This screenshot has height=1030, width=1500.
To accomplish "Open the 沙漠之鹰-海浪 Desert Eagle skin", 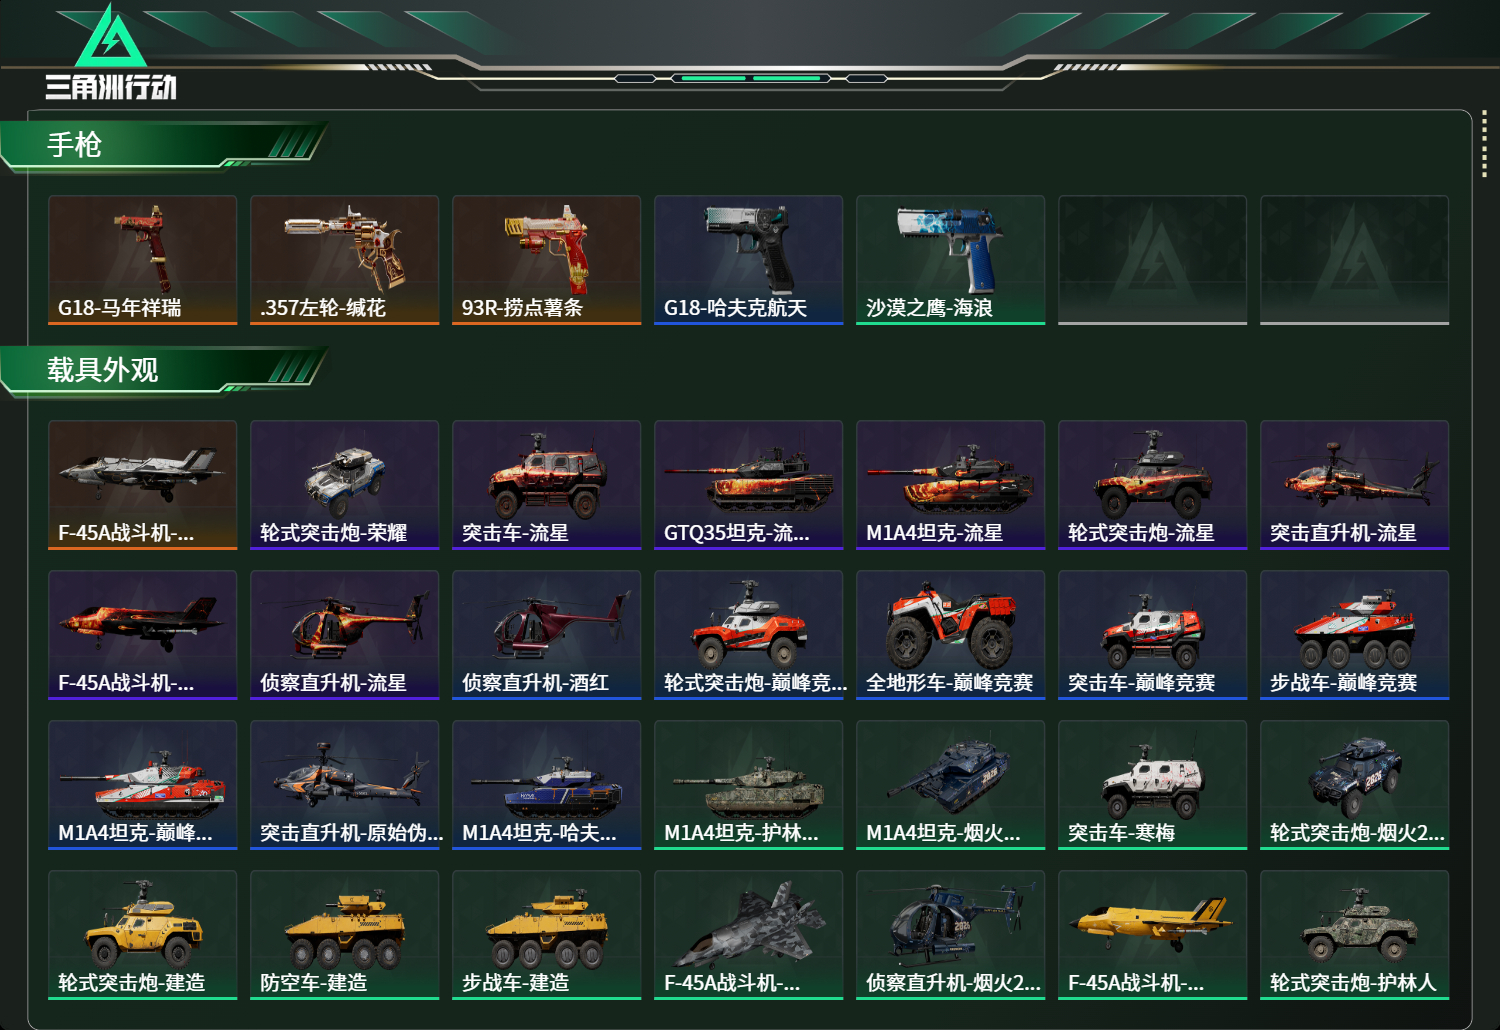I will [950, 260].
